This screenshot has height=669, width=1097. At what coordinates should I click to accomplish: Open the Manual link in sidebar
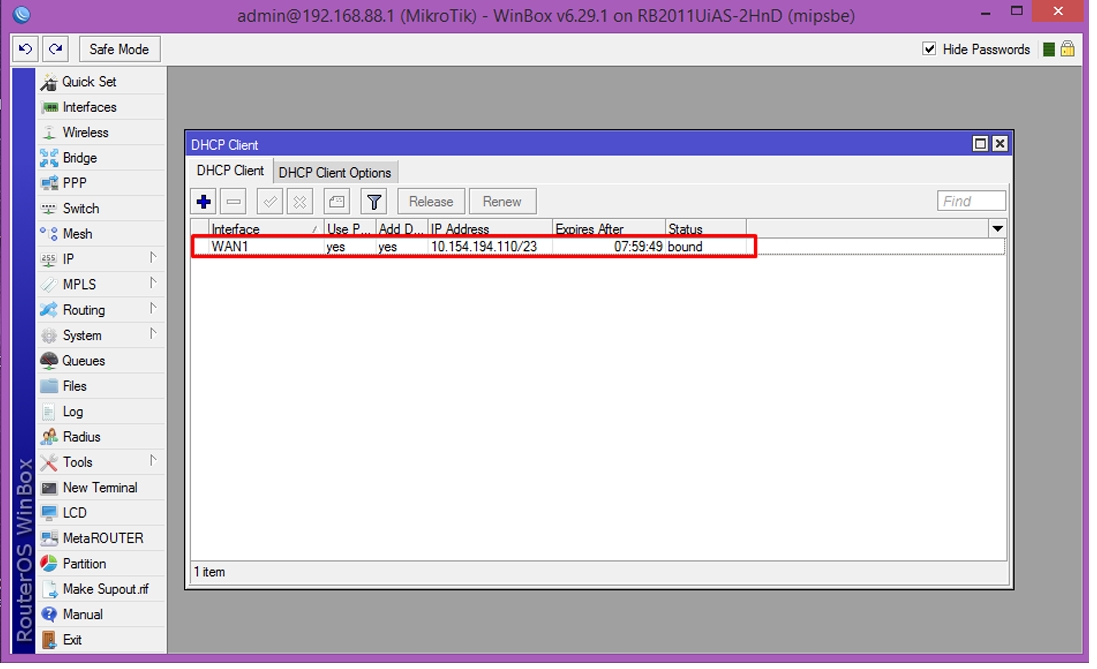tap(101, 614)
